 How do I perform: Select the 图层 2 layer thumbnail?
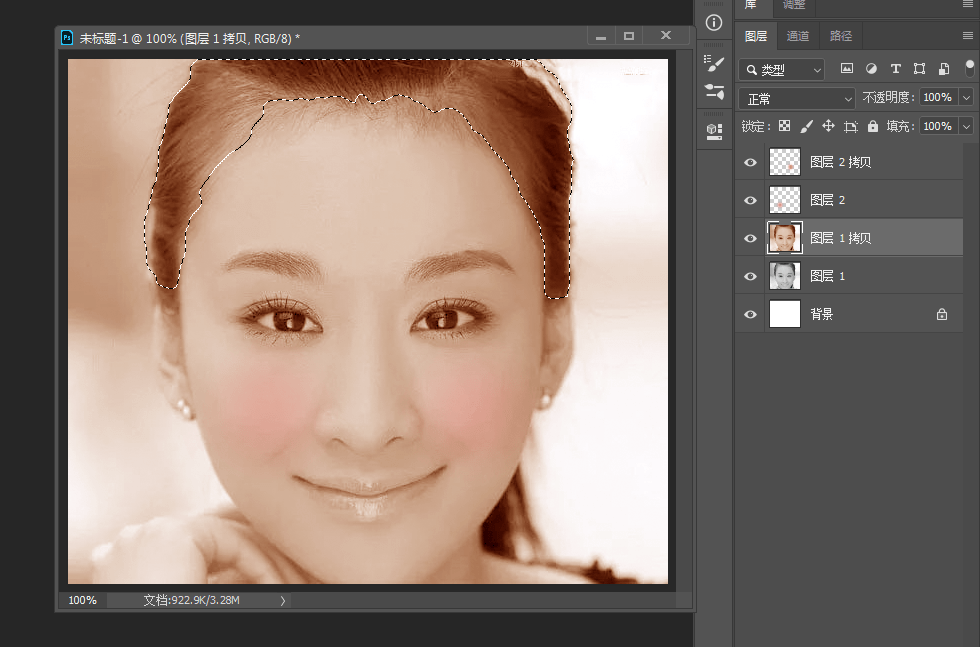click(x=785, y=200)
